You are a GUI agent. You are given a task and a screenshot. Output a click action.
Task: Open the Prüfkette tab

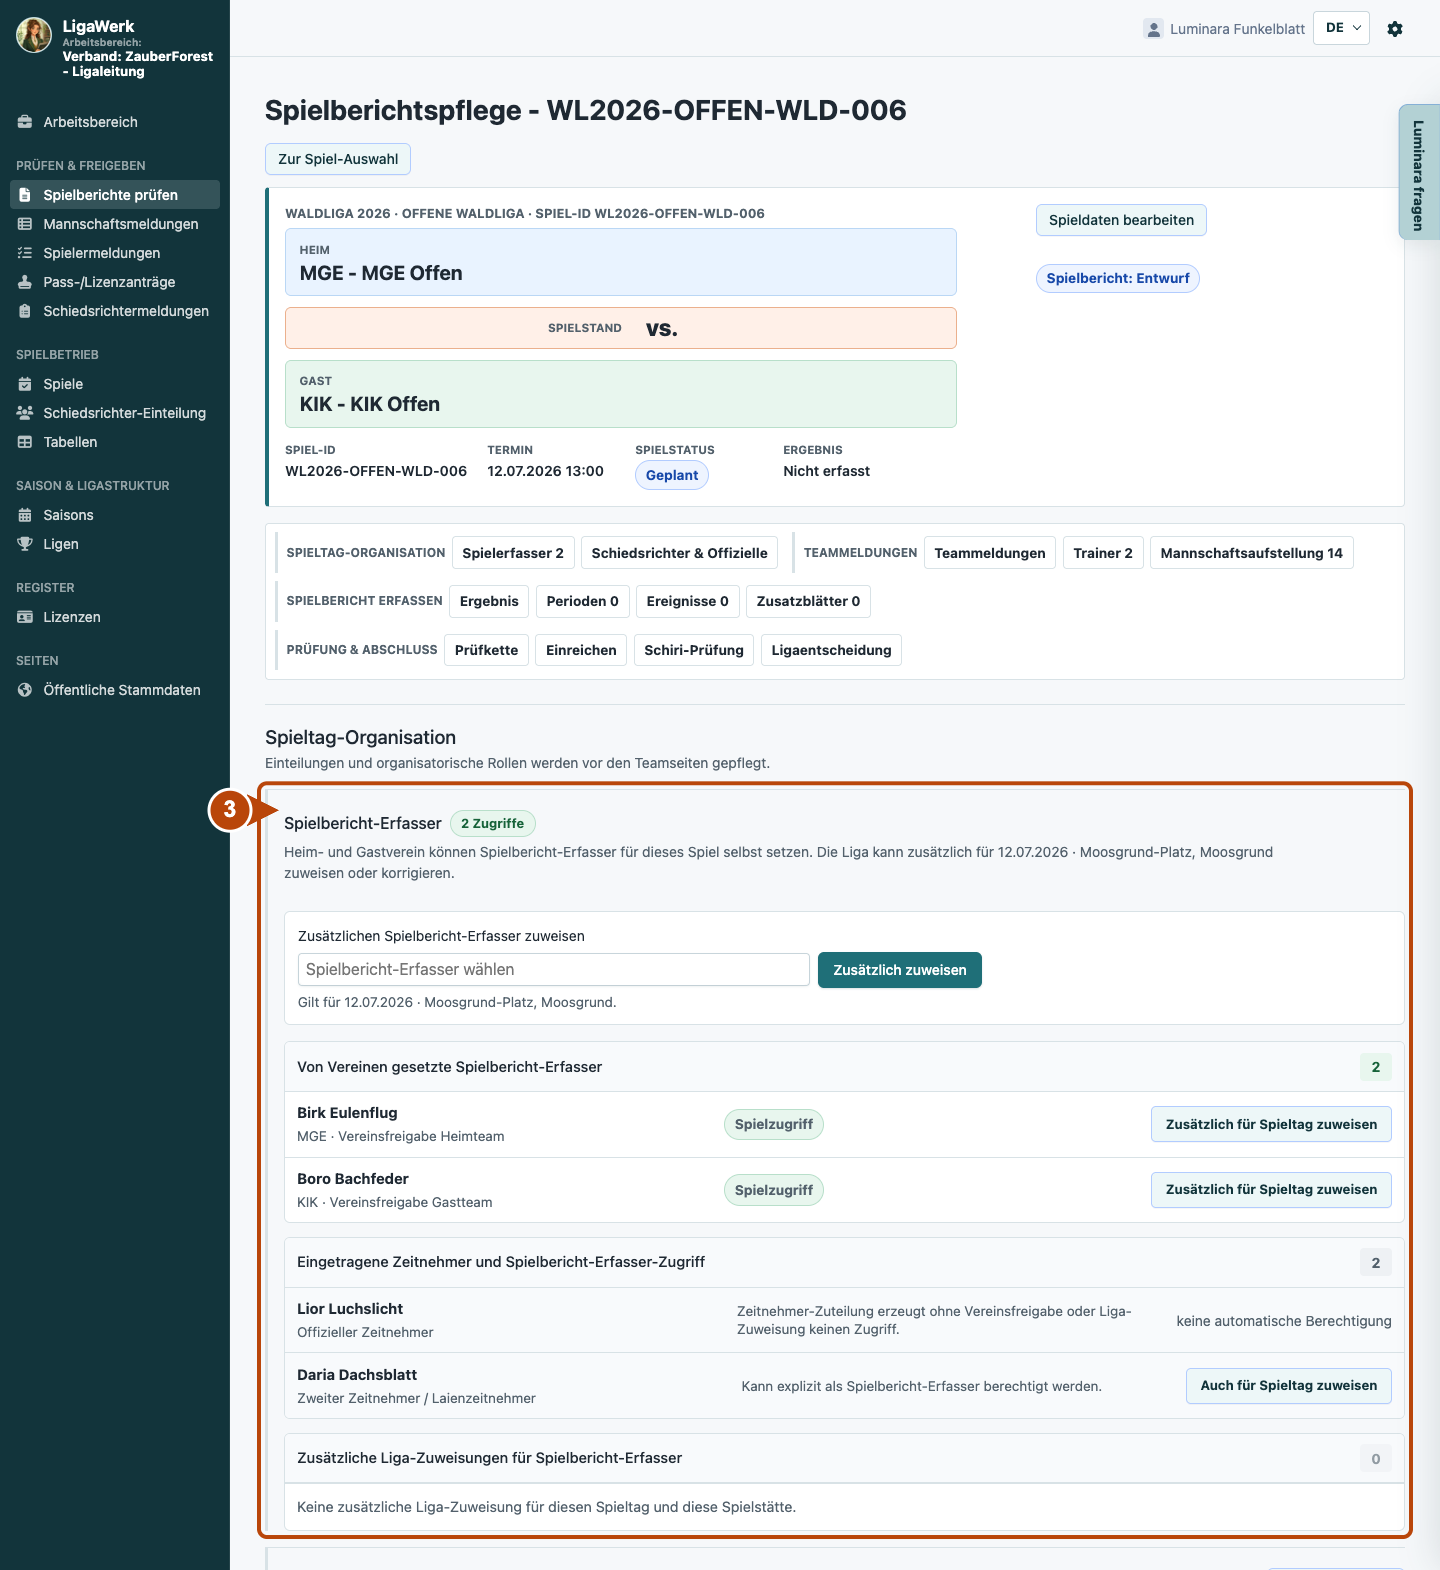tap(486, 650)
